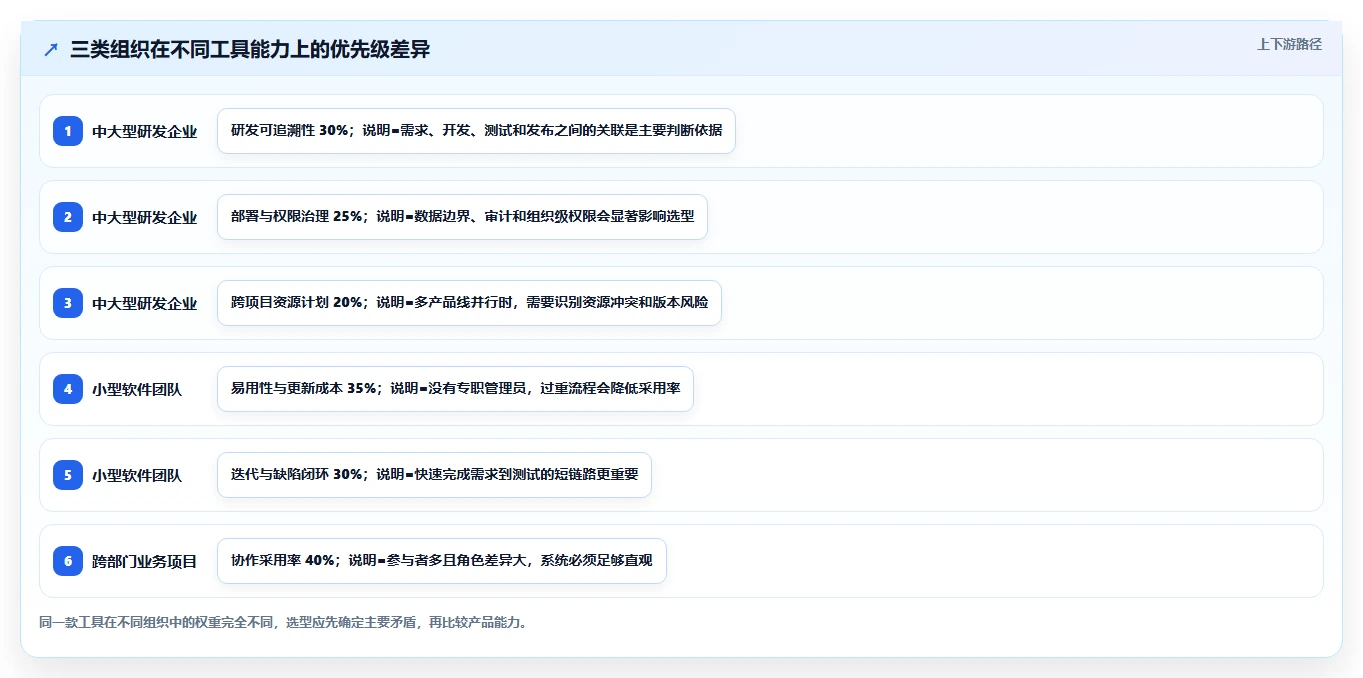Click number badge 6
Image resolution: width=1363 pixels, height=678 pixels.
68,561
